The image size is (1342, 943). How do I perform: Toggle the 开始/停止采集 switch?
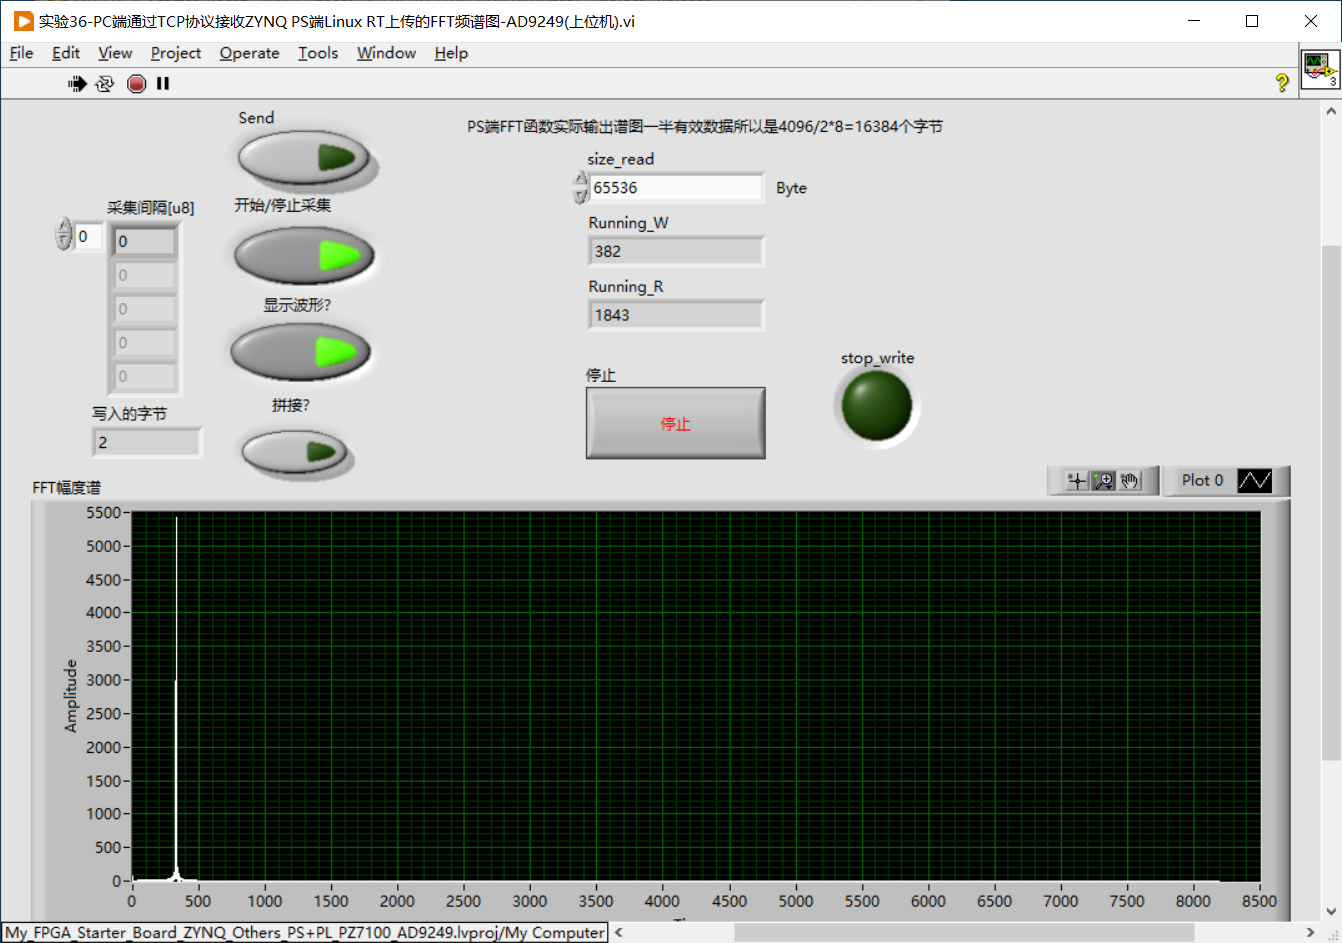[x=304, y=255]
